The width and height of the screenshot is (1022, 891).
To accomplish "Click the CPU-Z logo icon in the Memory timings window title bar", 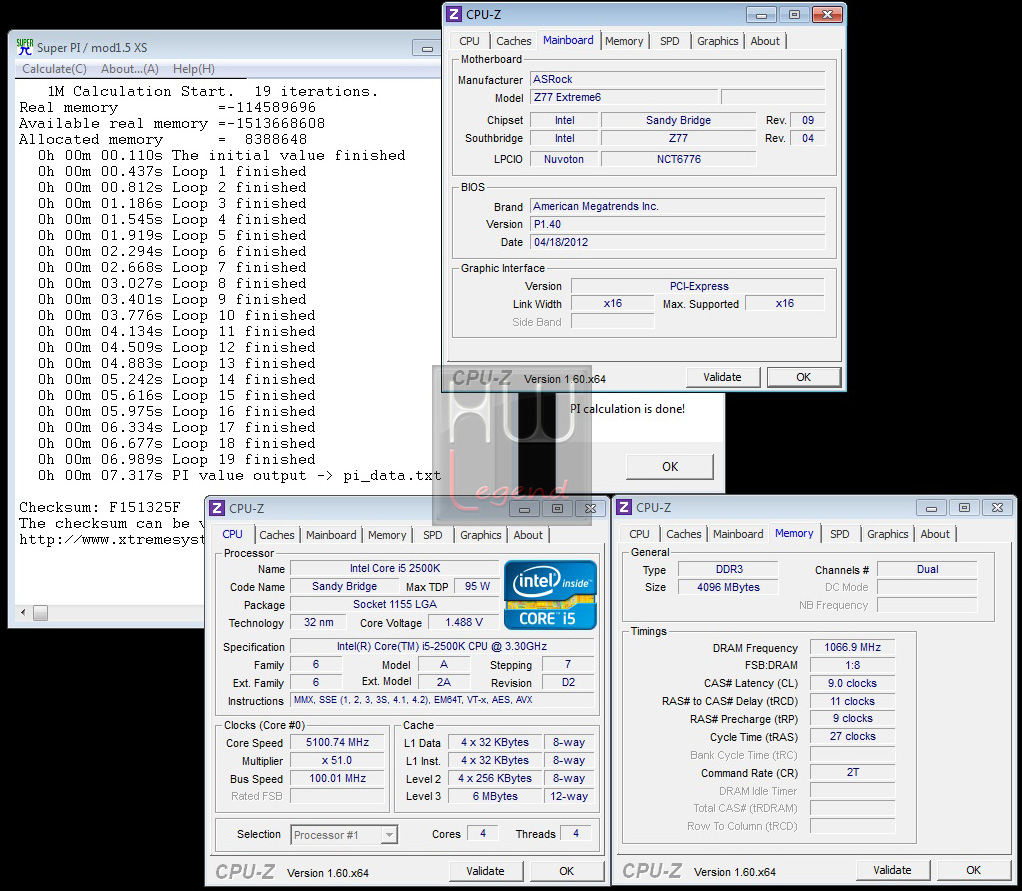I will pyautogui.click(x=624, y=507).
